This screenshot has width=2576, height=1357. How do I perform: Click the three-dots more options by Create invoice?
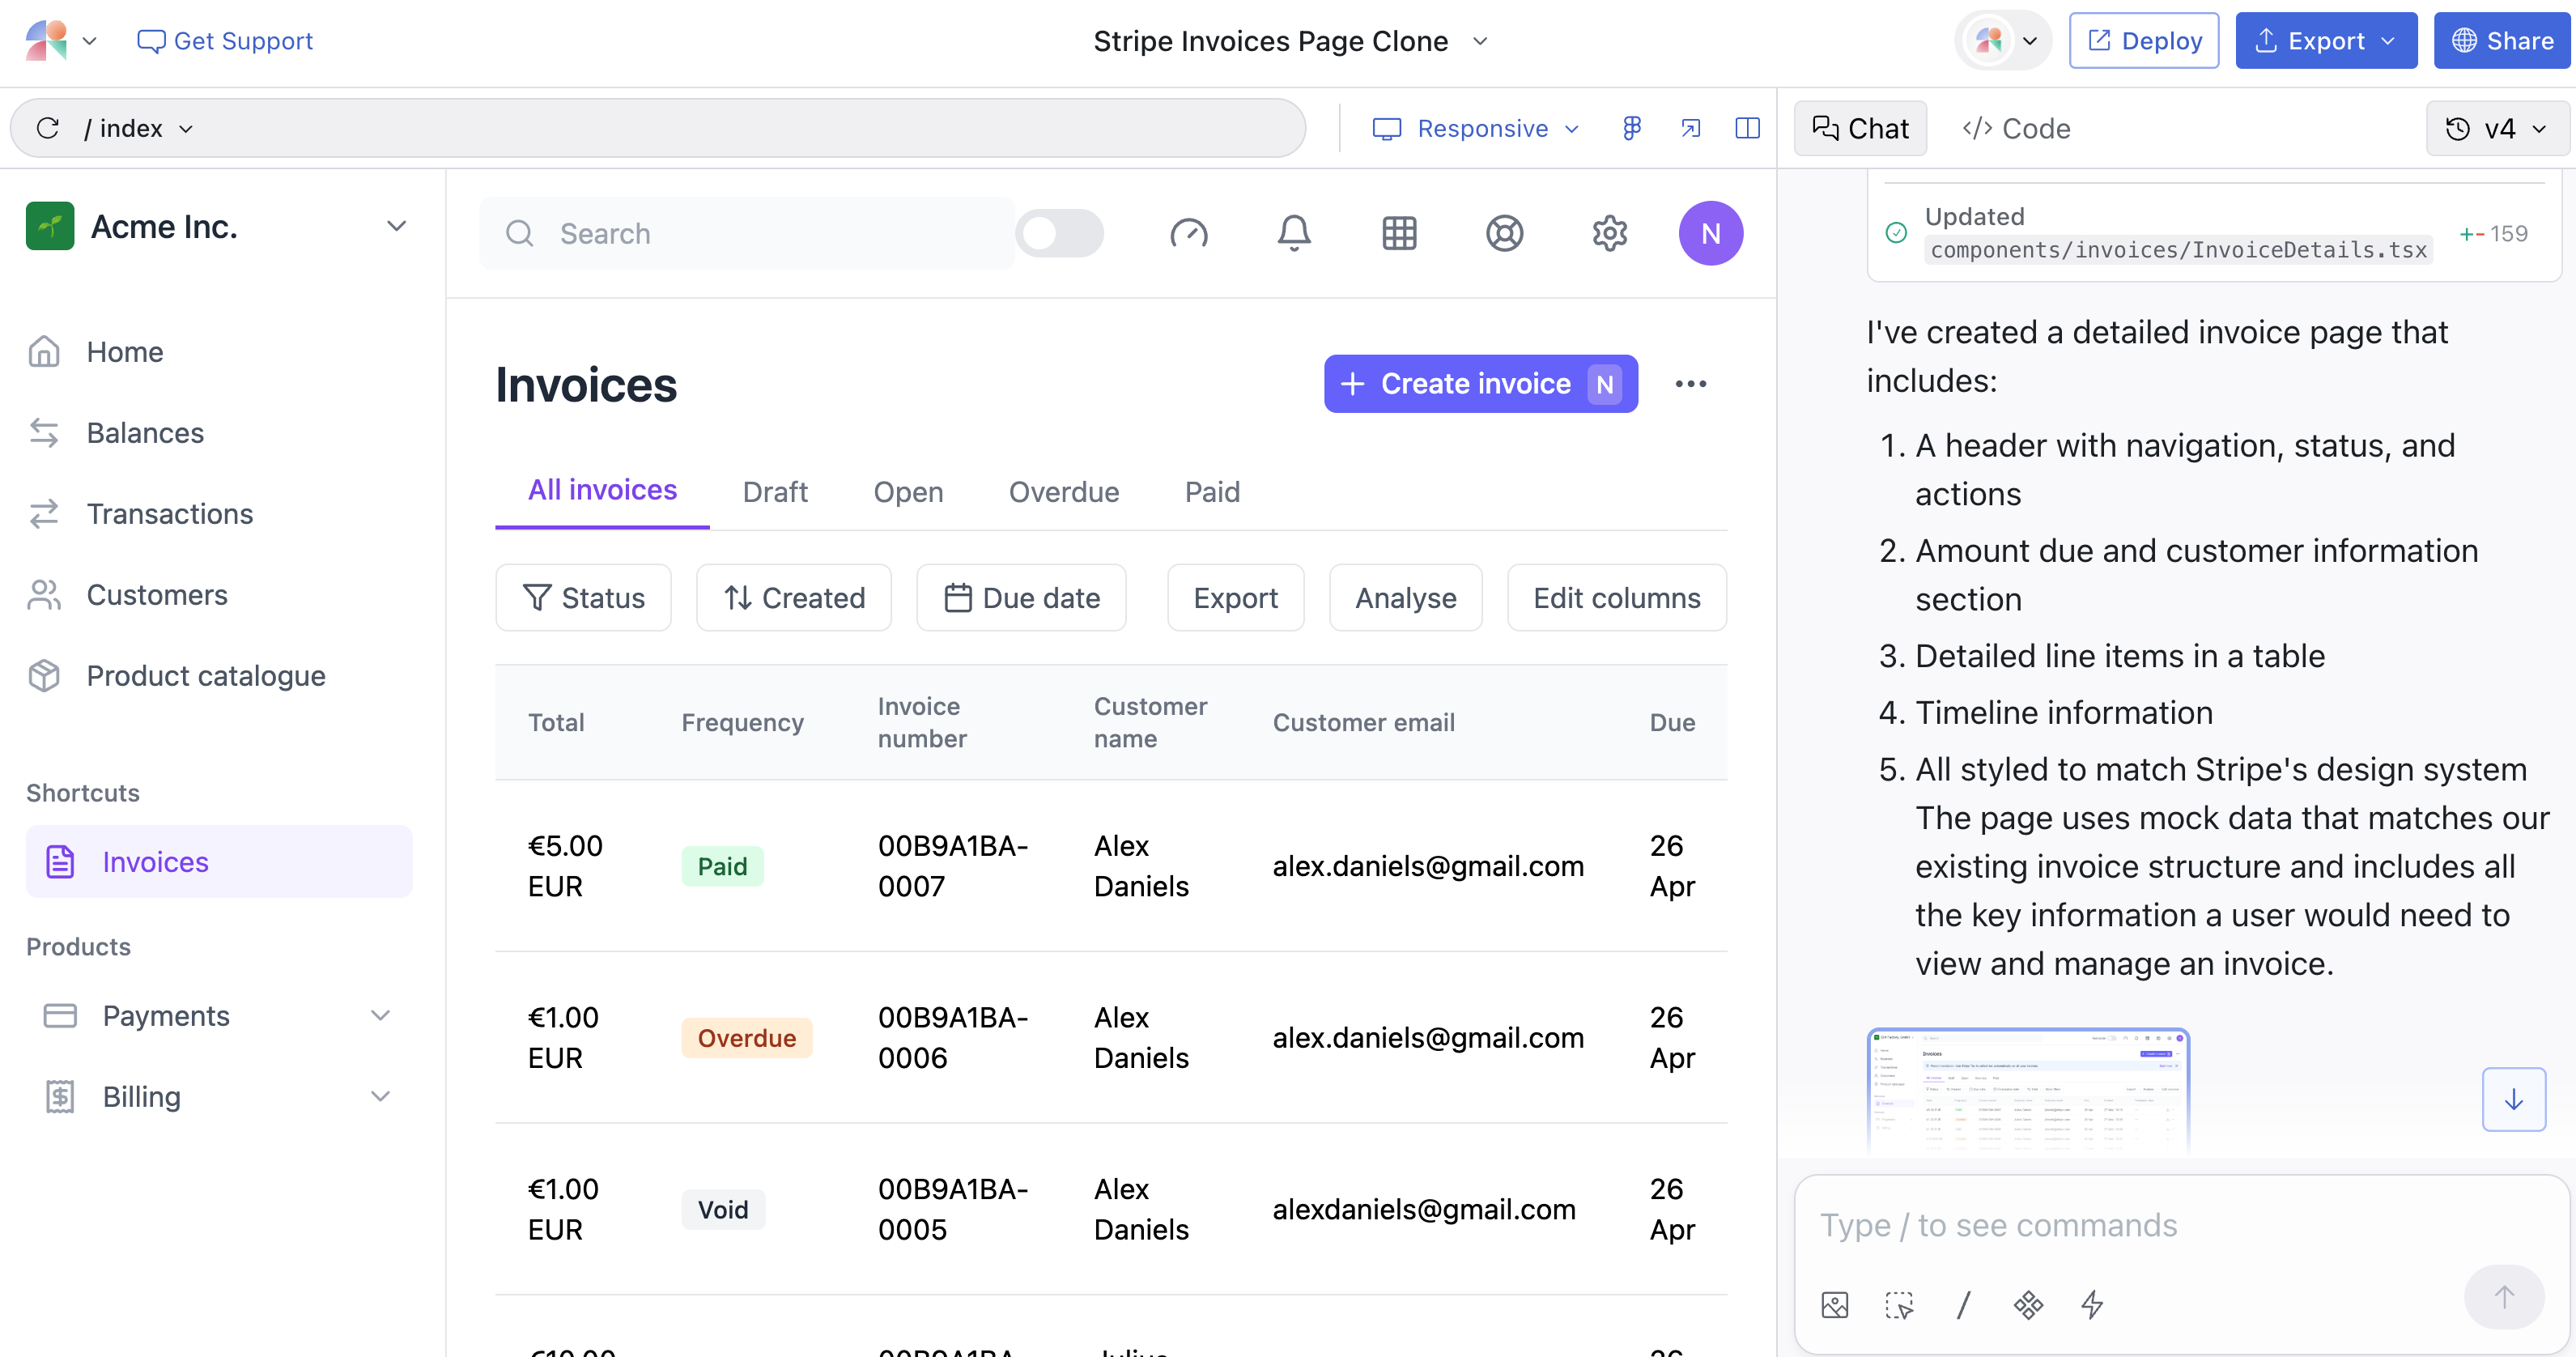coord(1690,383)
